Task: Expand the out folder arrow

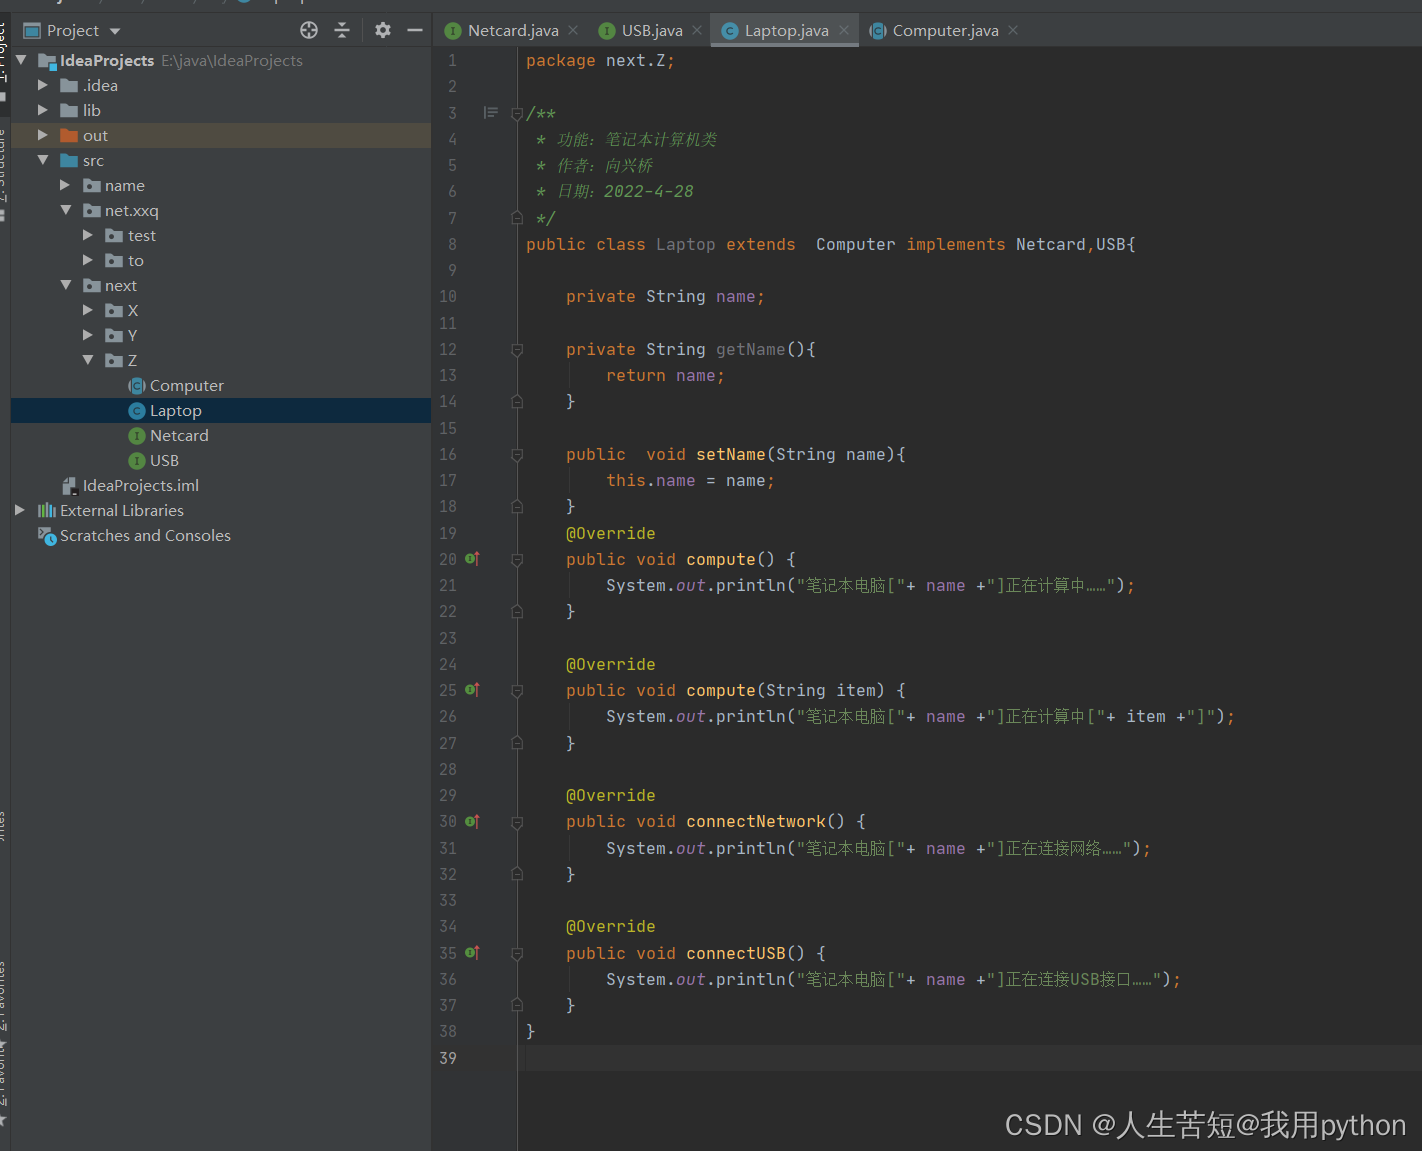Action: [43, 135]
